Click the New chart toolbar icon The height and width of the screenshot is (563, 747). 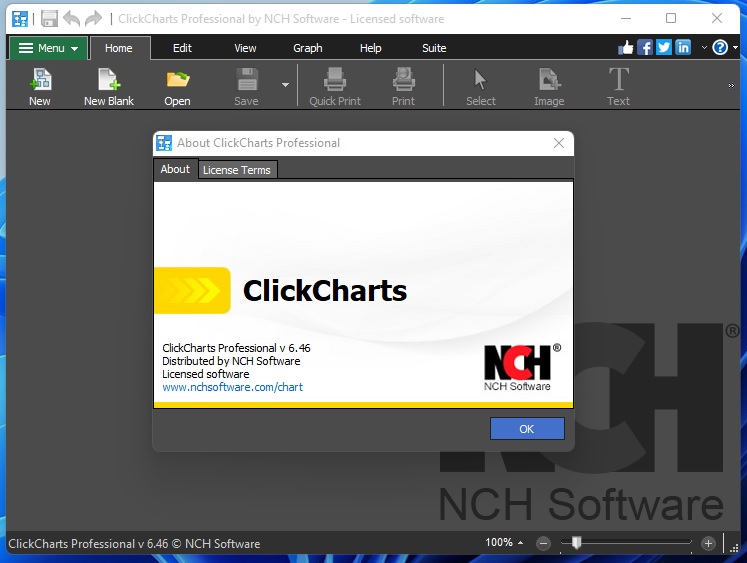click(x=40, y=87)
